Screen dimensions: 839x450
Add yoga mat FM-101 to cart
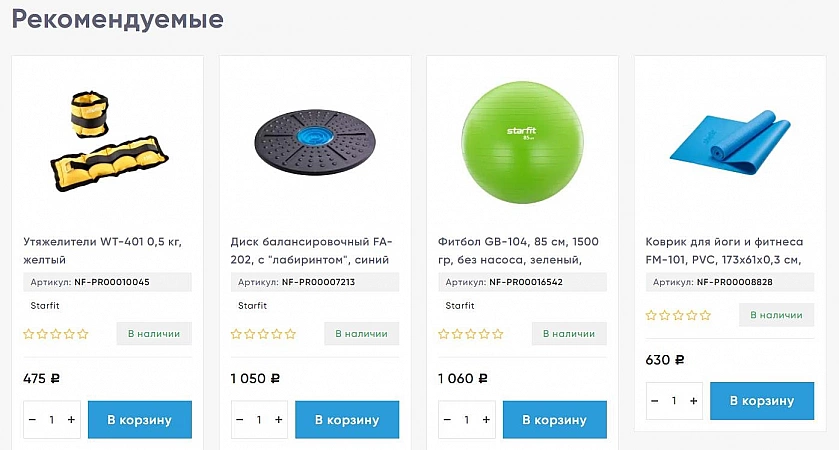point(762,401)
